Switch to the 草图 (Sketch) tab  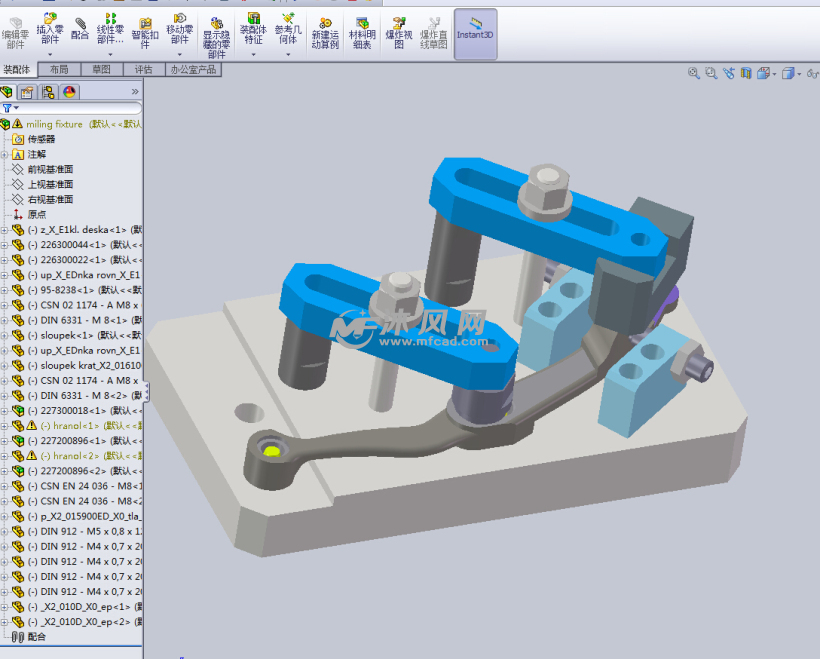click(x=101, y=70)
